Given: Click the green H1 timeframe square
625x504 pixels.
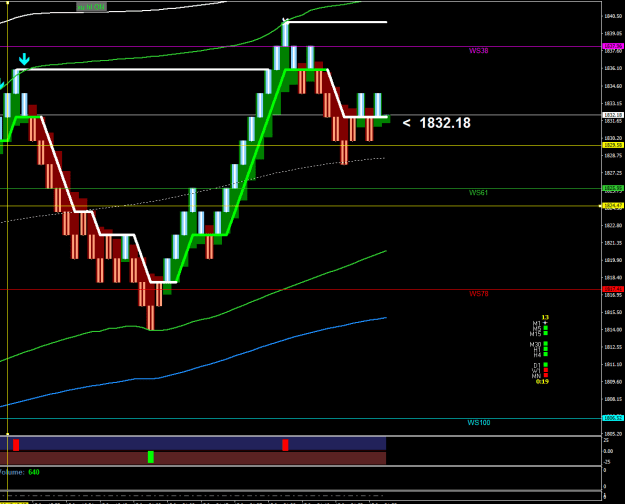Looking at the screenshot, I should [x=546, y=349].
